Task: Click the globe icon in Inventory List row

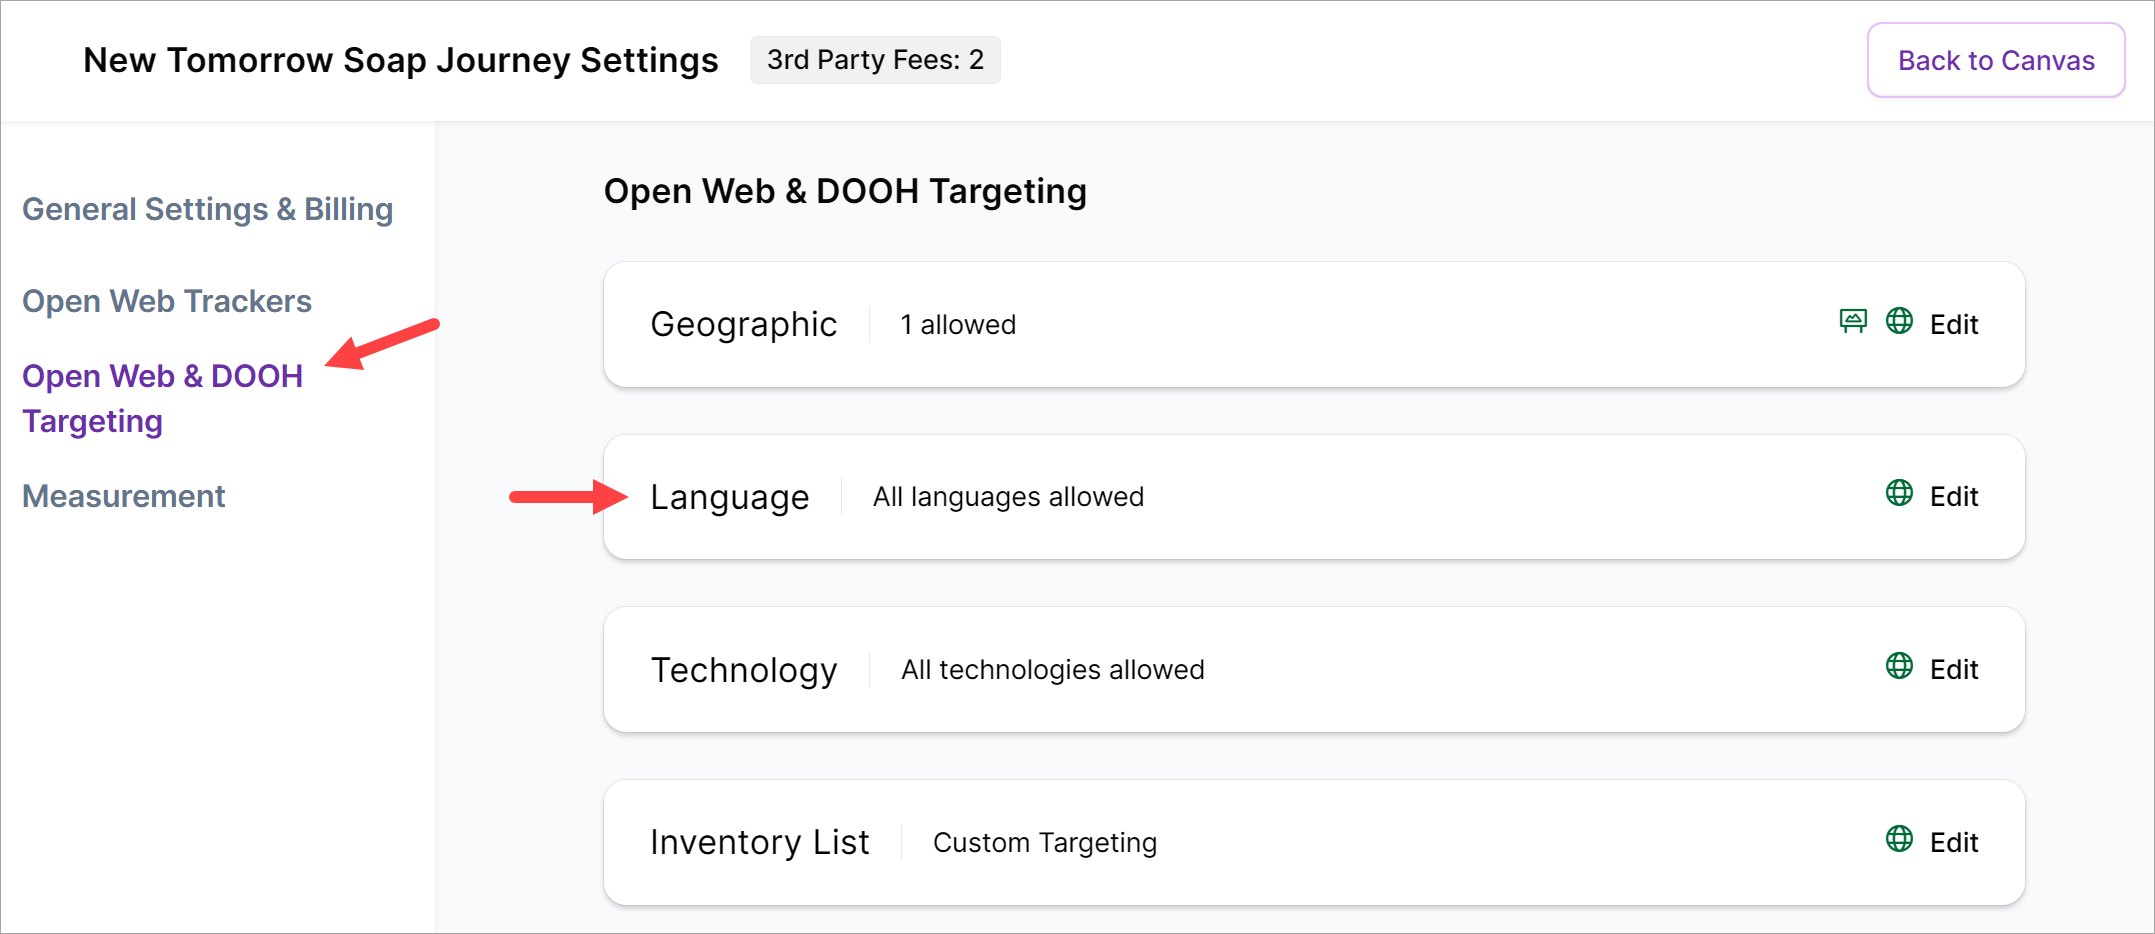Action: coord(1899,839)
